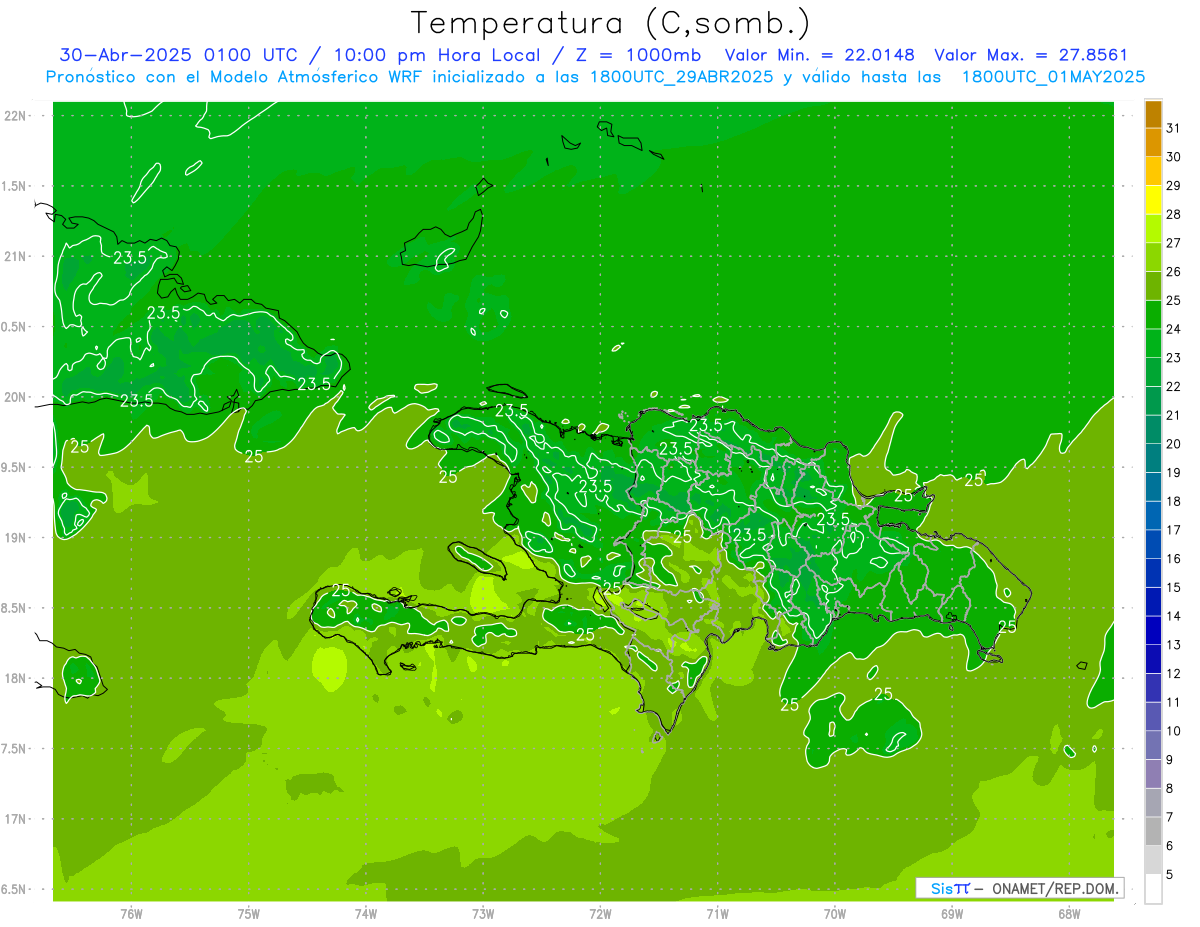Image resolution: width=1200 pixels, height=927 pixels.
Task: Click the 'ONAMET/REP.DOM.' credit label
Action: (1056, 888)
